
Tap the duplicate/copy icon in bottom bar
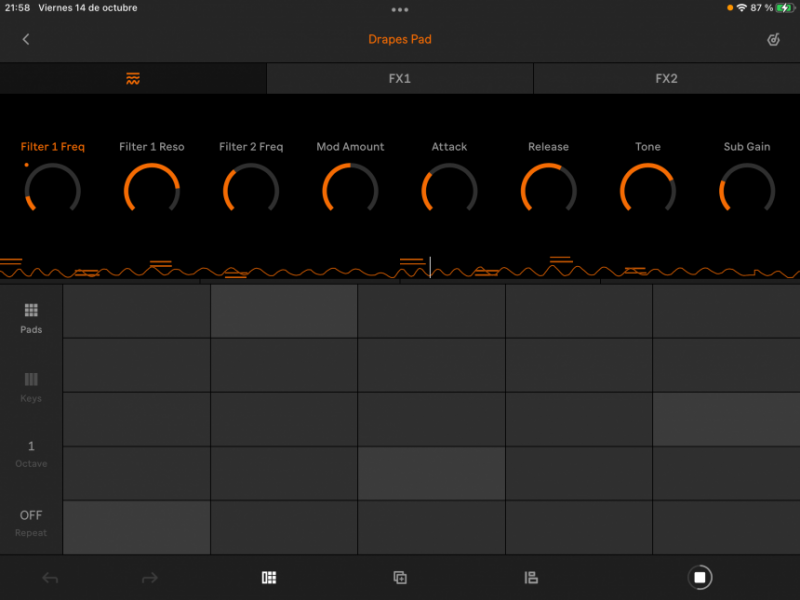(x=400, y=577)
